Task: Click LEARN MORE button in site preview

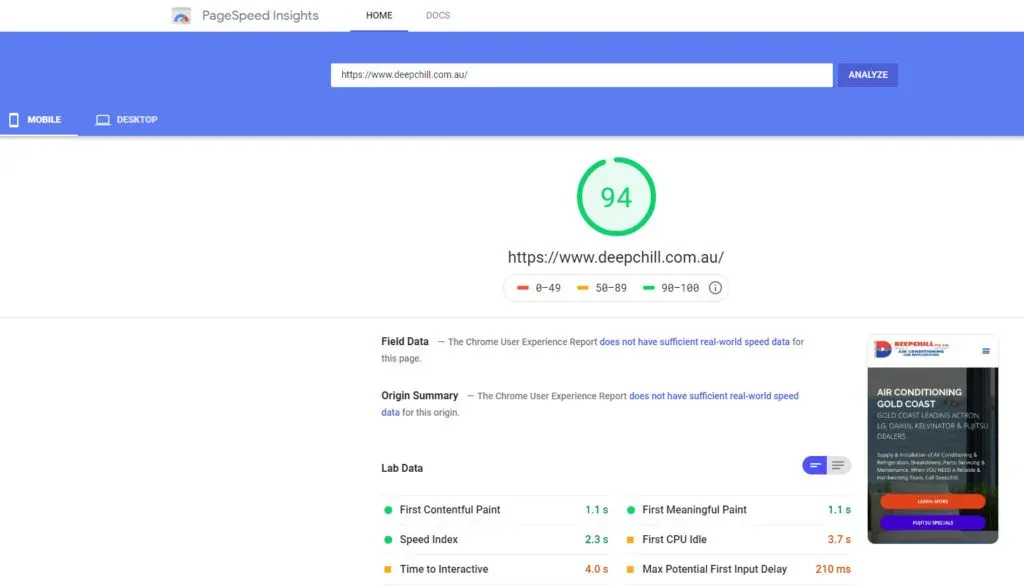Action: (x=933, y=501)
